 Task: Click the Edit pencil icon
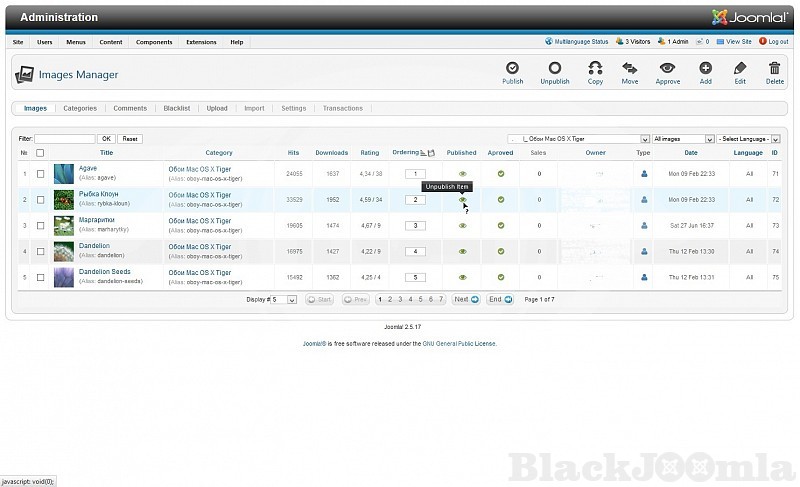click(740, 68)
